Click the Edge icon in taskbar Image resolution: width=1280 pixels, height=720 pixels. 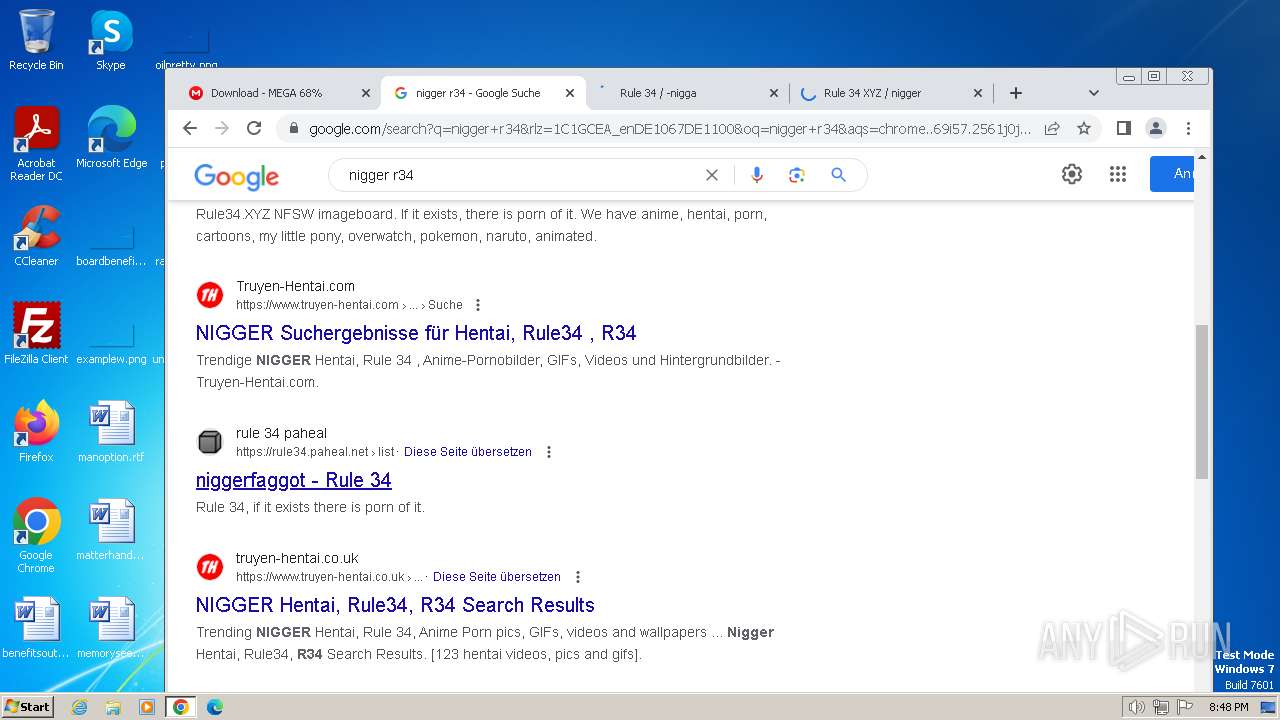coord(215,707)
